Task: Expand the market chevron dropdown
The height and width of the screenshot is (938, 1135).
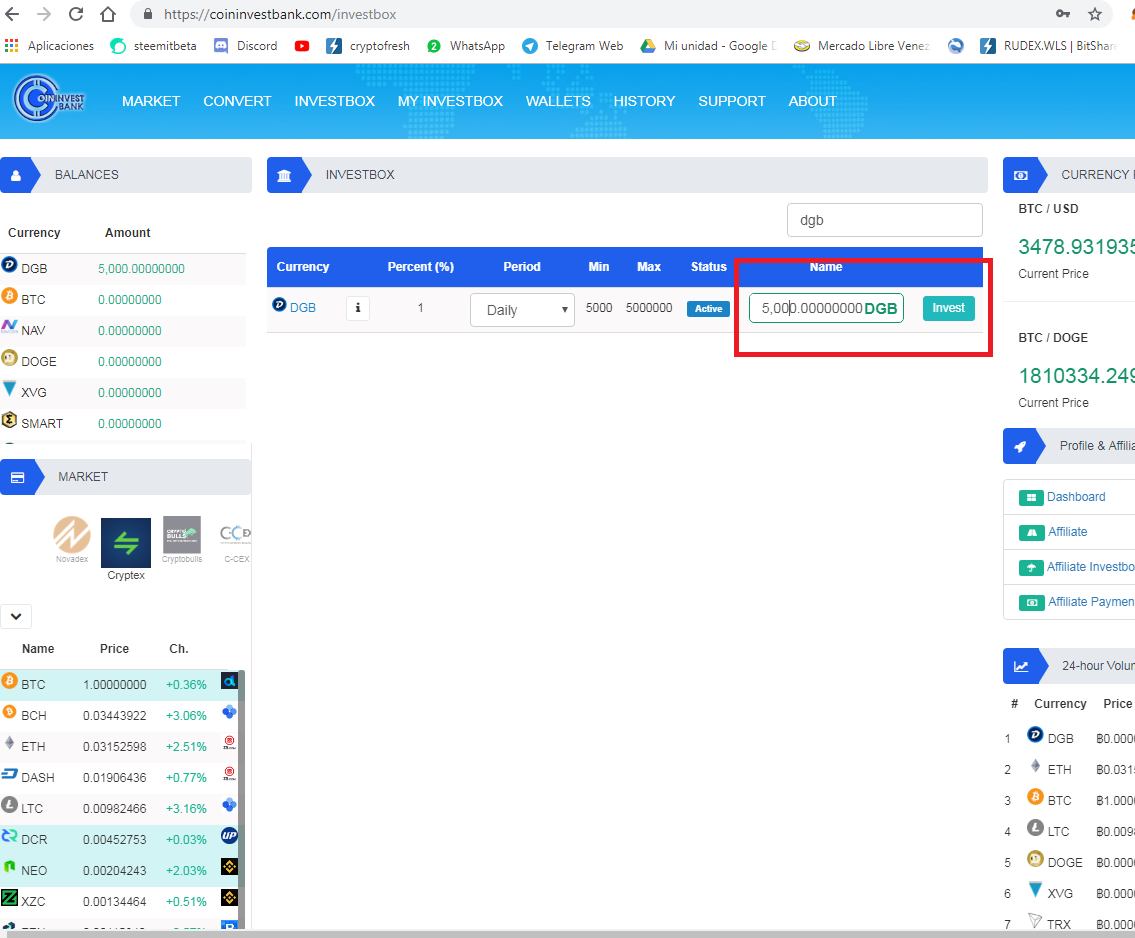Action: (16, 617)
